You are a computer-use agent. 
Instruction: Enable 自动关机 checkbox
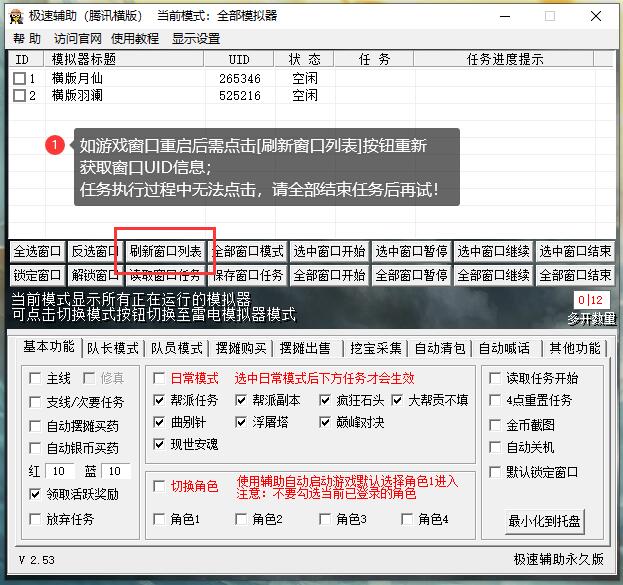[495, 448]
